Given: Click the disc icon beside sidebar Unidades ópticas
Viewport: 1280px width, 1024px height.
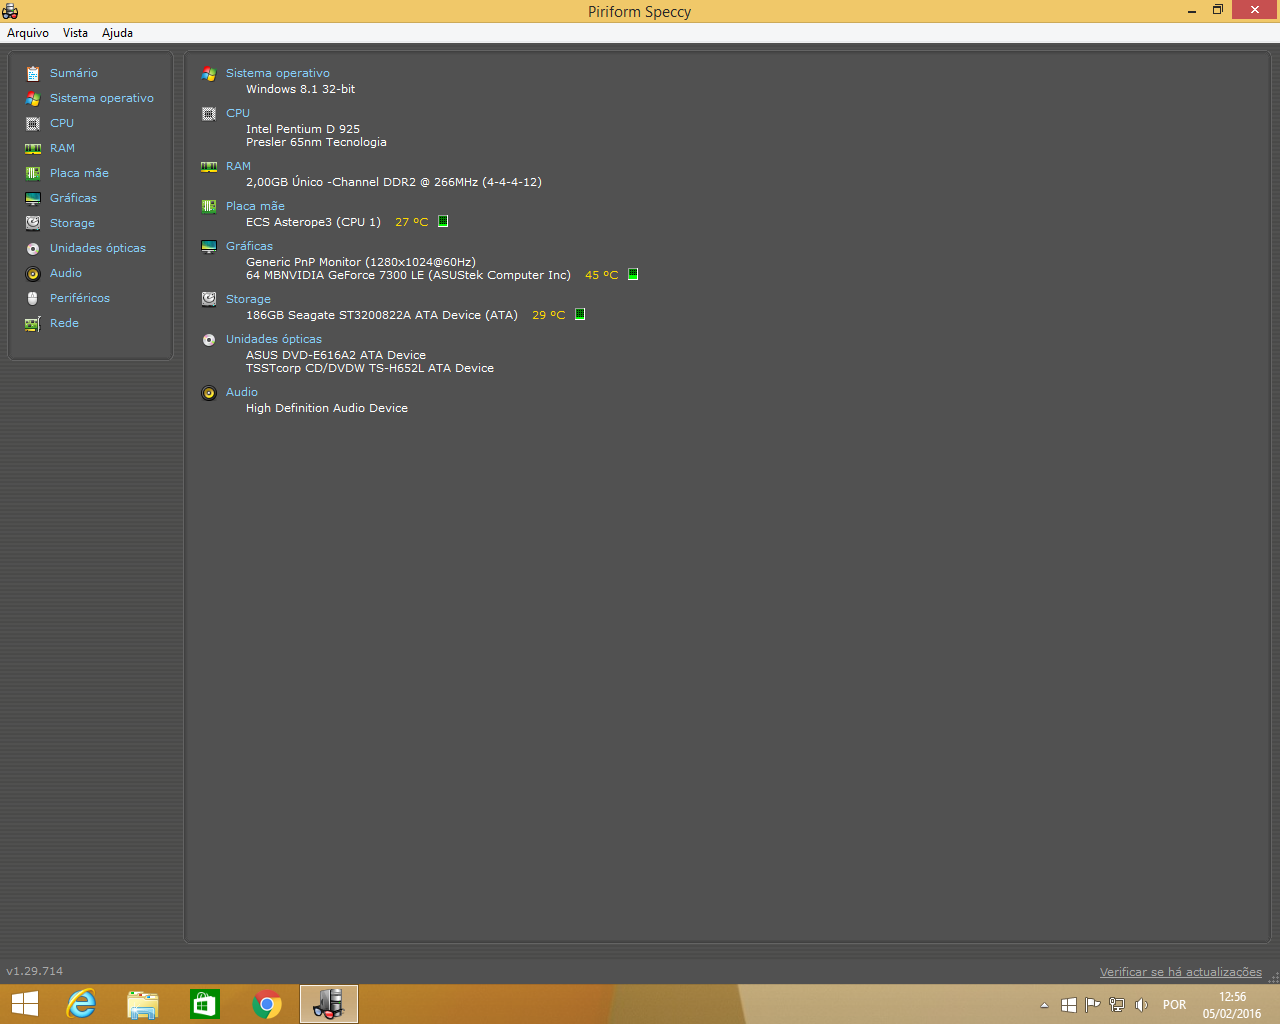Looking at the screenshot, I should click(x=33, y=248).
